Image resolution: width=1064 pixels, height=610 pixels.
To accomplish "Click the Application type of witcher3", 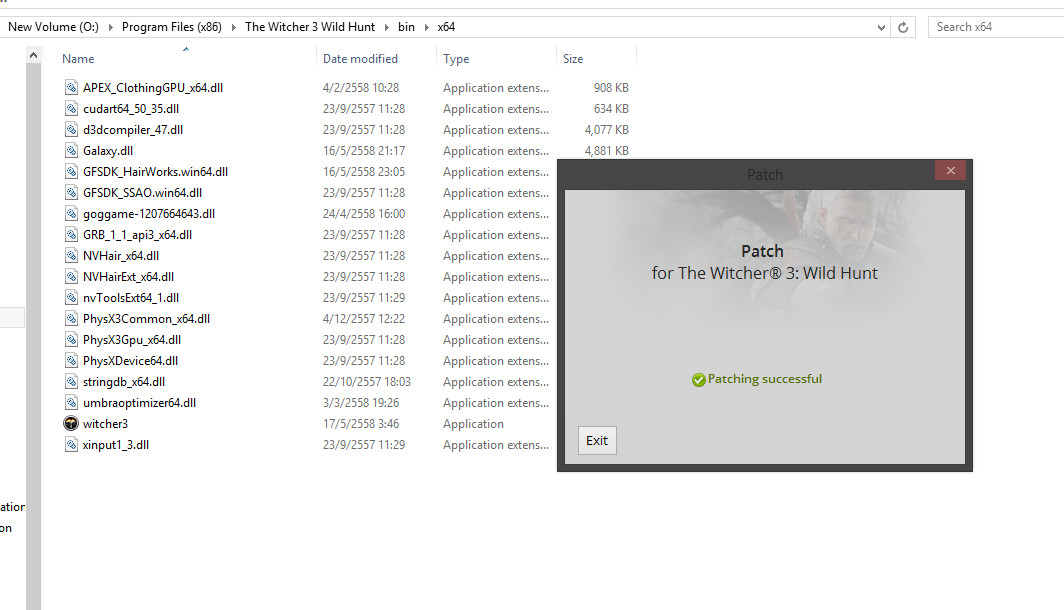I will (x=474, y=424).
